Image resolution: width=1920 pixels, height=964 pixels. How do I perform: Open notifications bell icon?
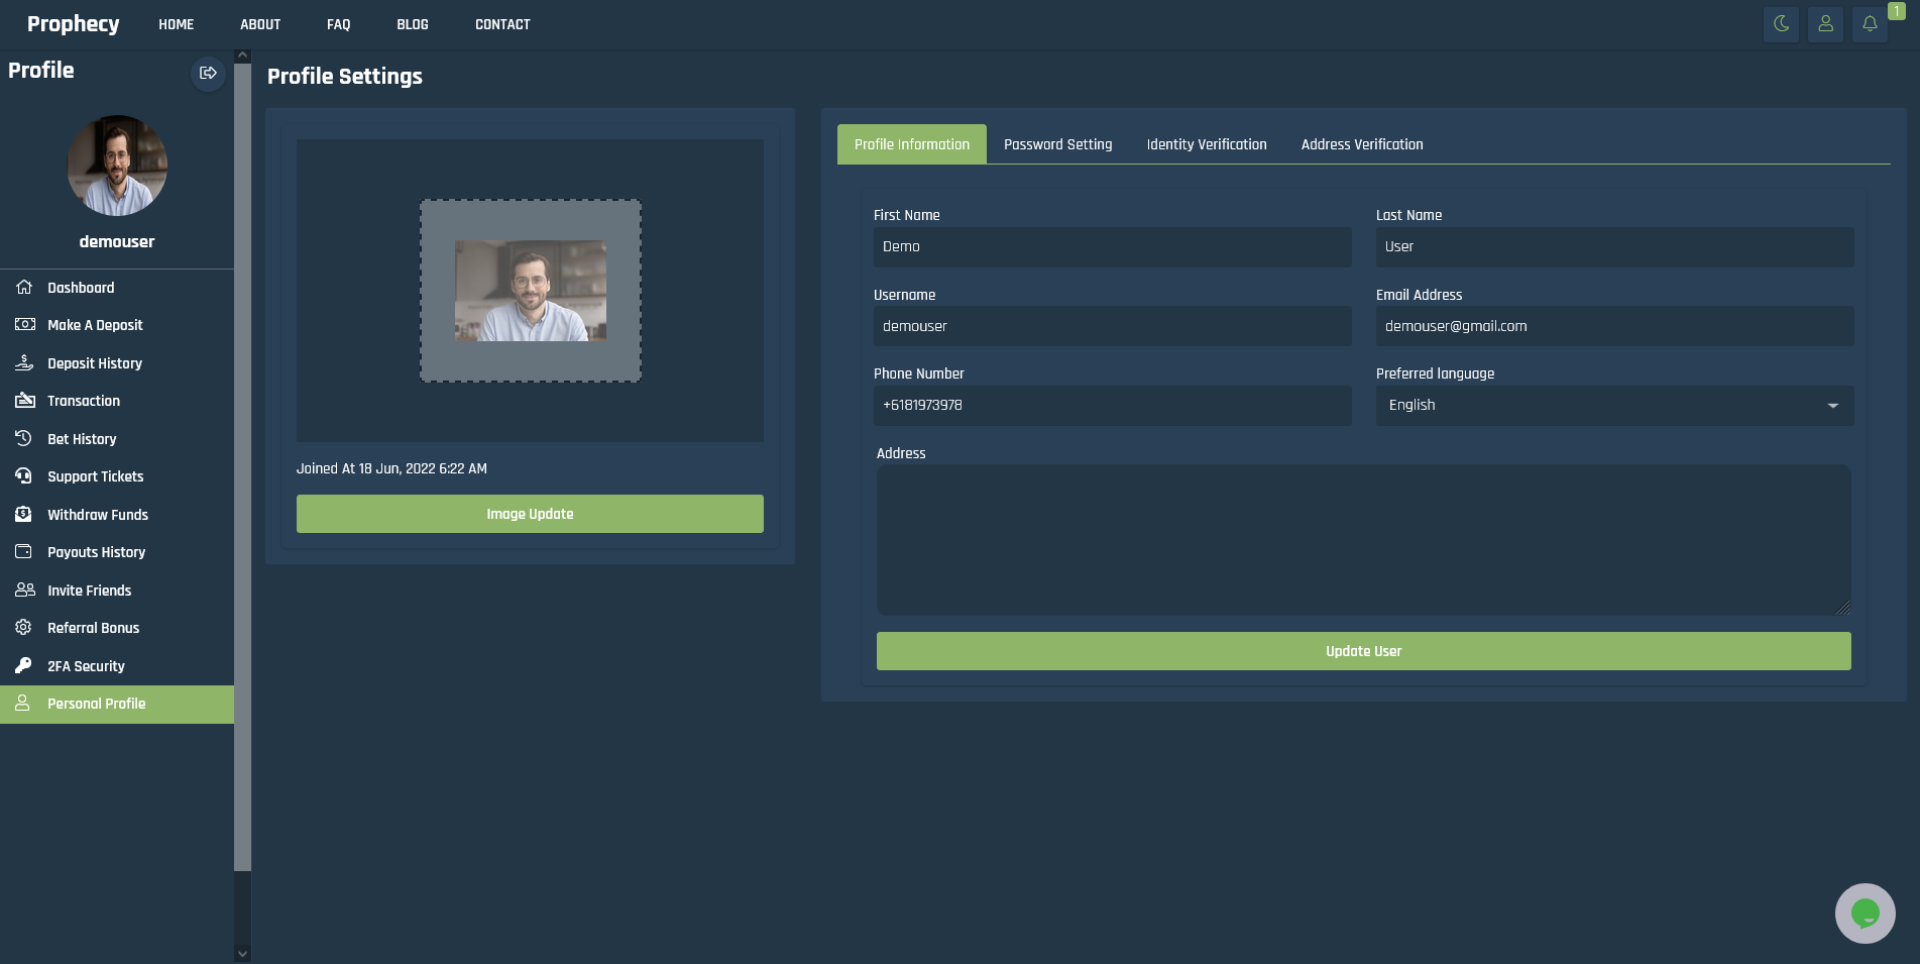[x=1869, y=24]
